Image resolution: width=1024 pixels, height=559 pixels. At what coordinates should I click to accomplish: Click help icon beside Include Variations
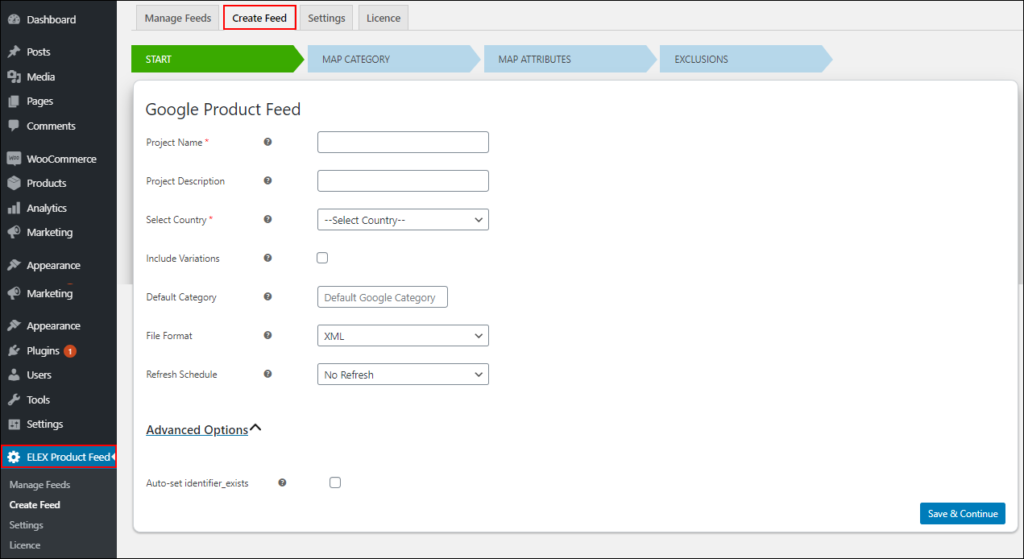point(268,257)
